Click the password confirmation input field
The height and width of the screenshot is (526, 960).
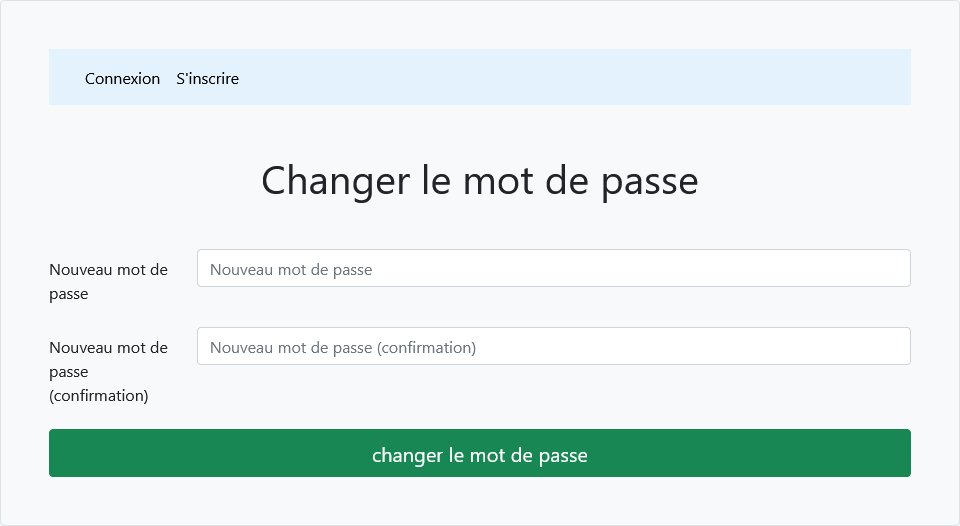click(553, 346)
